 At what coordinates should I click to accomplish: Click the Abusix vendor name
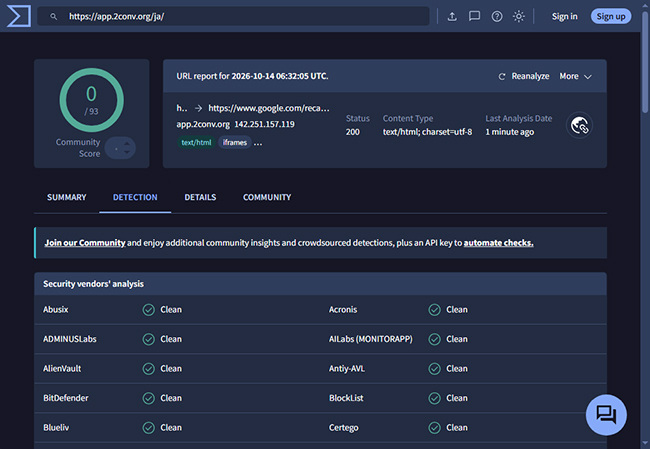coord(56,310)
